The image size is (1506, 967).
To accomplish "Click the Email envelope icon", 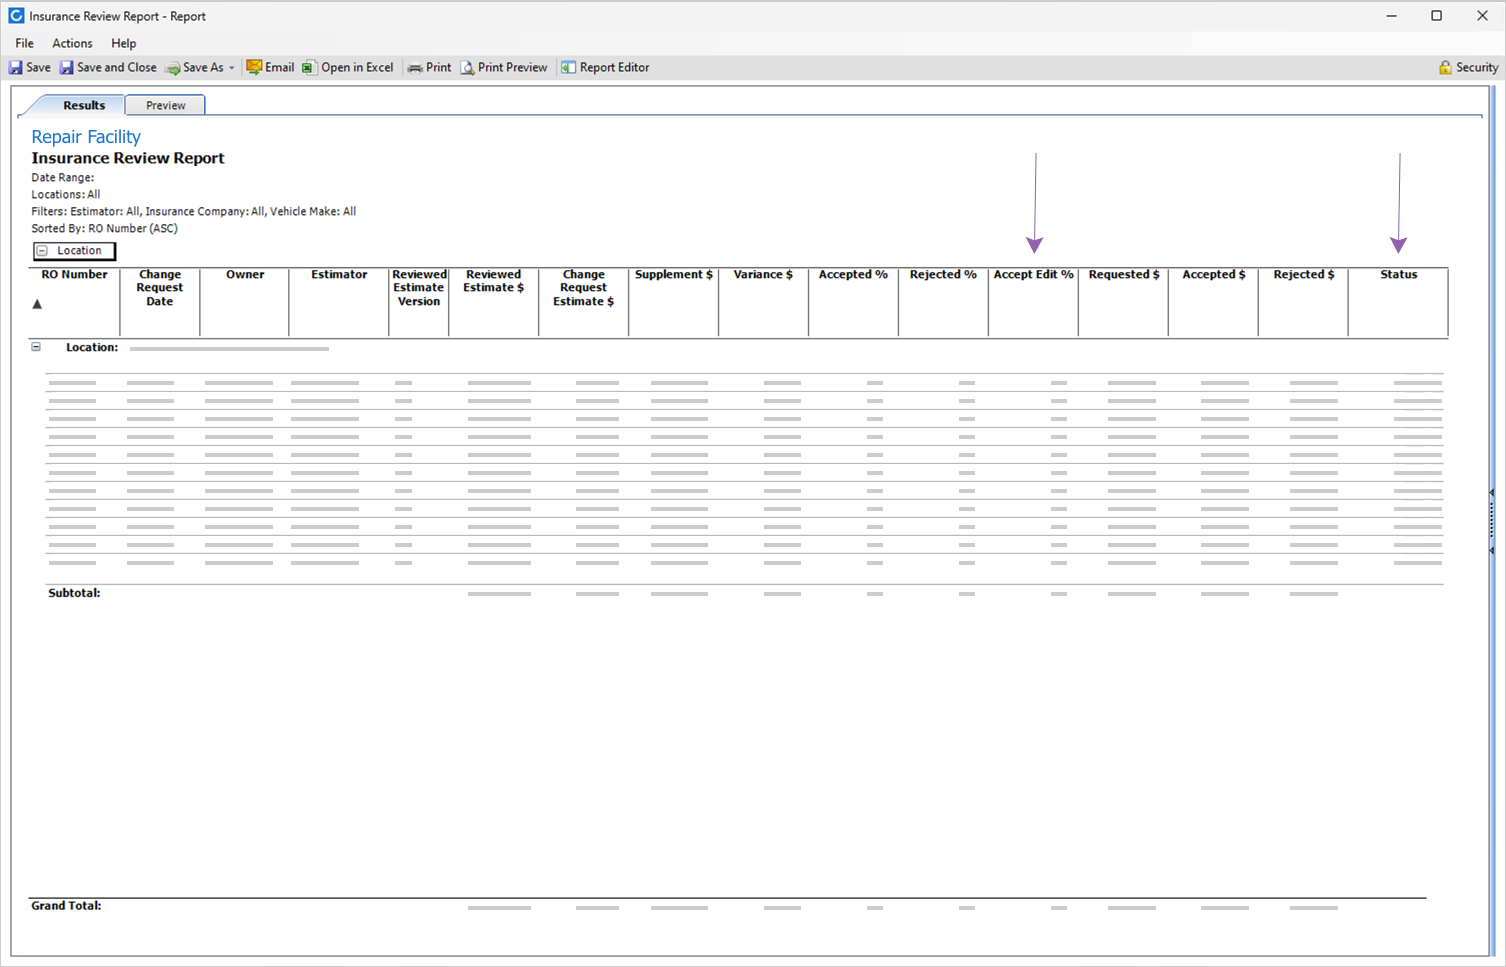I will point(254,67).
